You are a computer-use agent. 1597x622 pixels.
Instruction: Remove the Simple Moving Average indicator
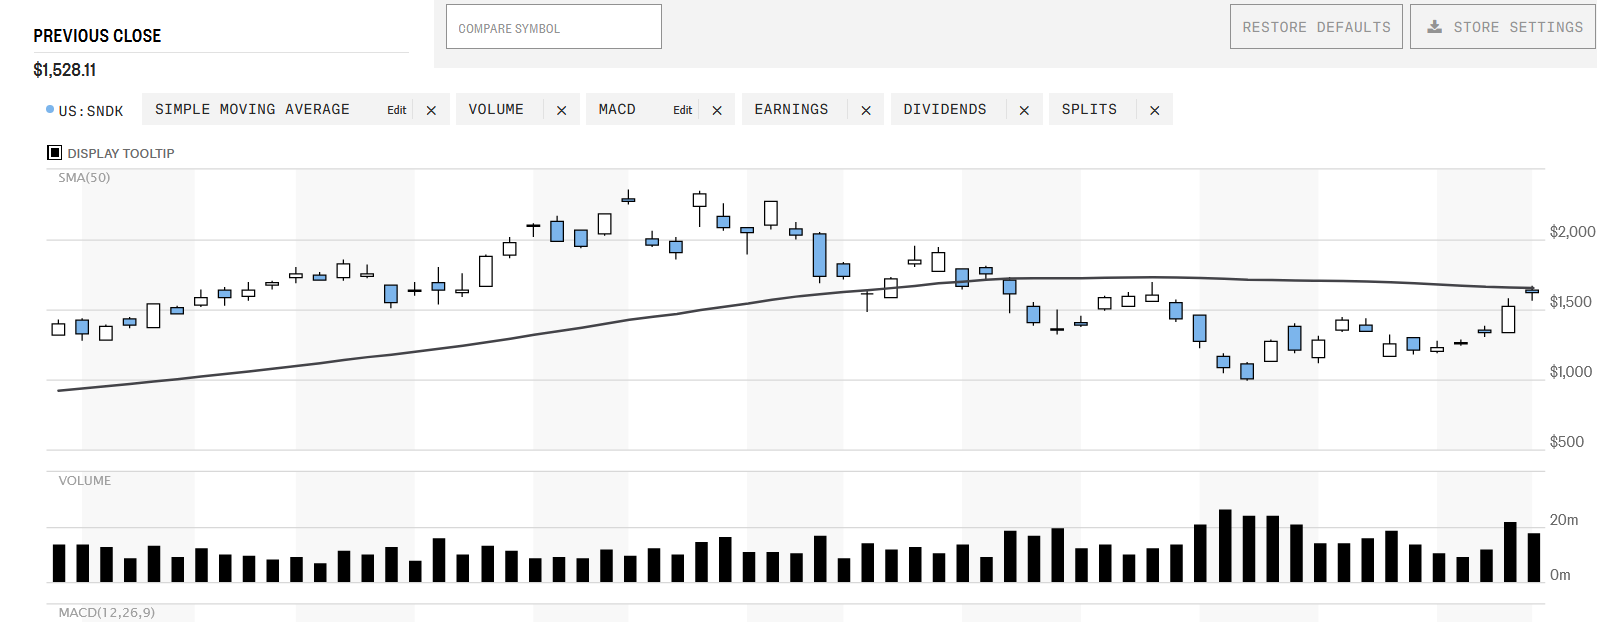tap(431, 110)
